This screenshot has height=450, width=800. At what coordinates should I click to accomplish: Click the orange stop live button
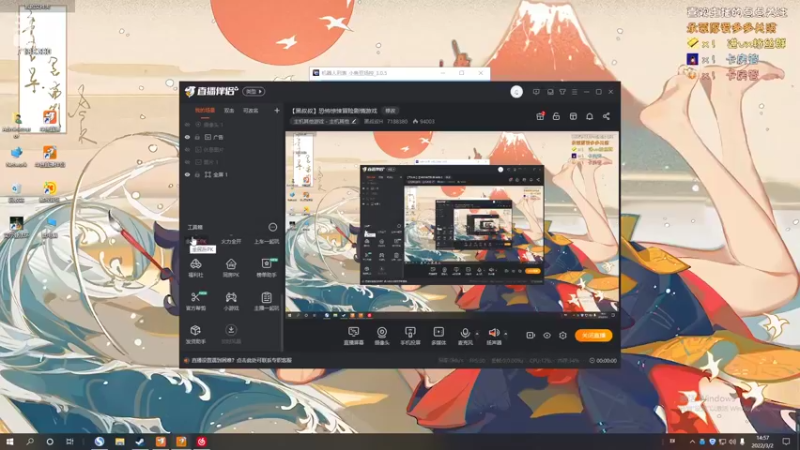(x=593, y=335)
